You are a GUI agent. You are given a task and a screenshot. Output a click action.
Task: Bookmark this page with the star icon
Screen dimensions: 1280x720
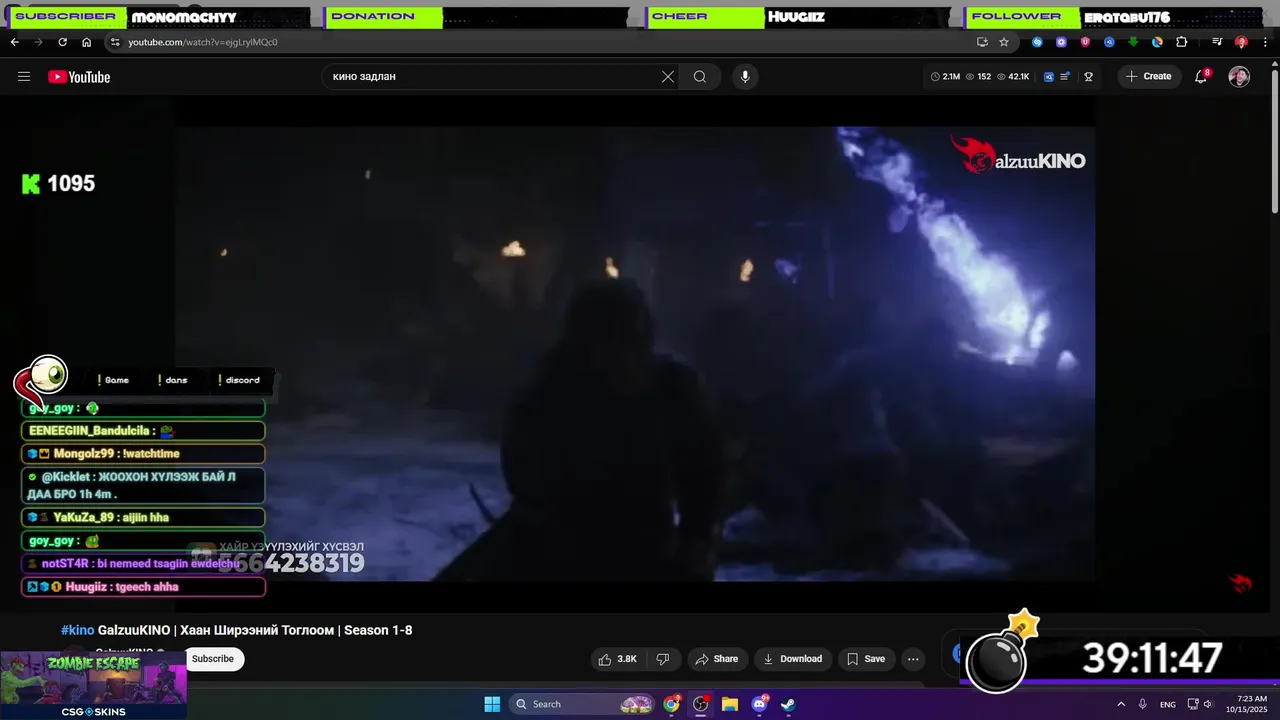pyautogui.click(x=1004, y=42)
